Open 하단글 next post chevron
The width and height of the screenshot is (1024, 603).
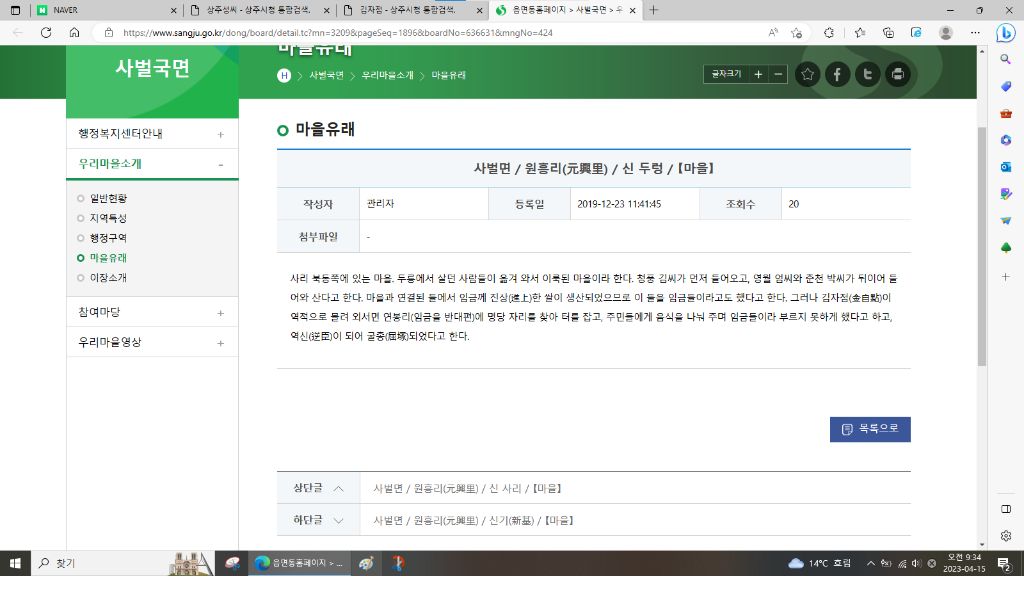tap(338, 521)
